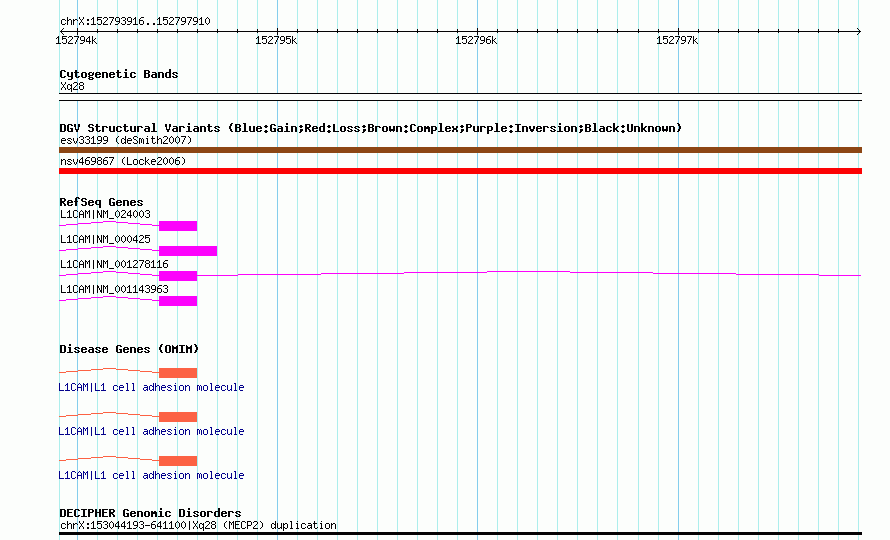Click the third orange OMIM disease gene block

click(178, 461)
